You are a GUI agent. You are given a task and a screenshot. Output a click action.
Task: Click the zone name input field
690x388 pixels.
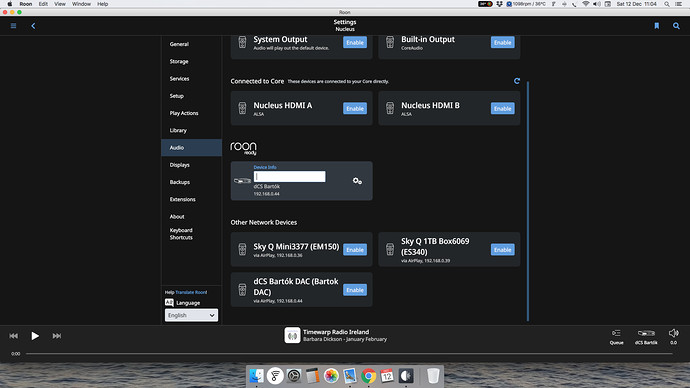point(290,176)
